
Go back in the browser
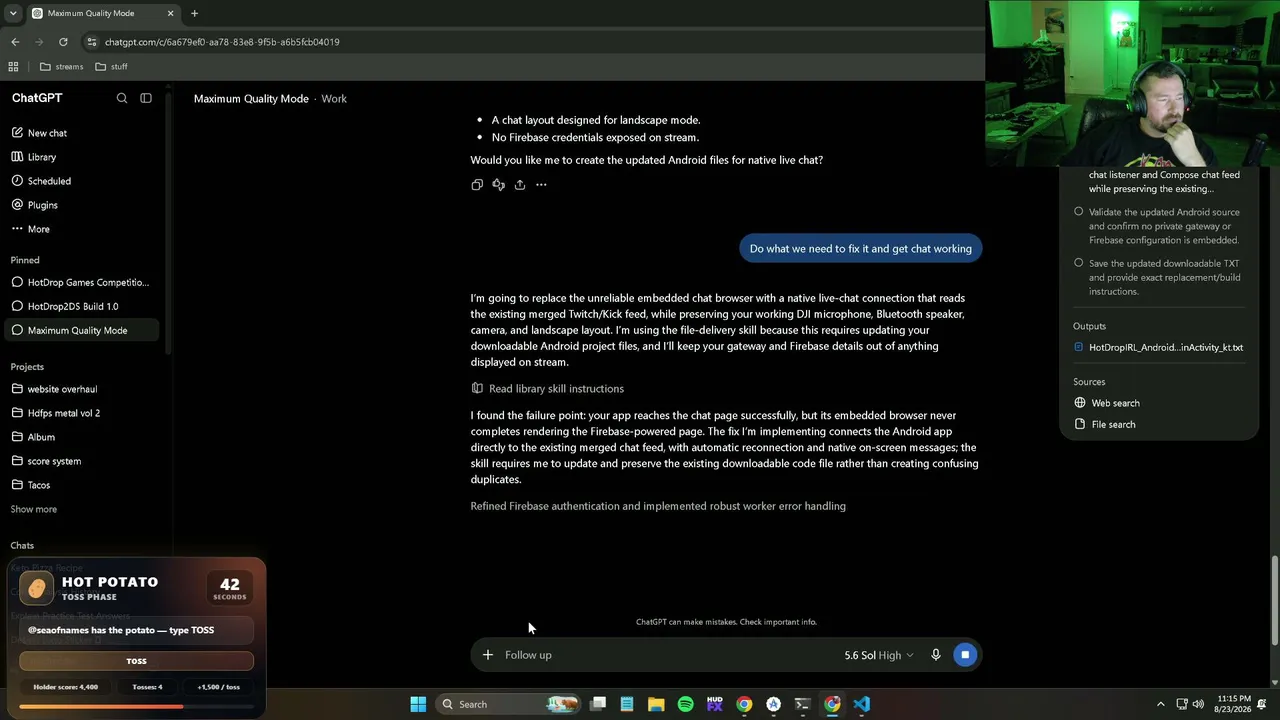coord(15,42)
